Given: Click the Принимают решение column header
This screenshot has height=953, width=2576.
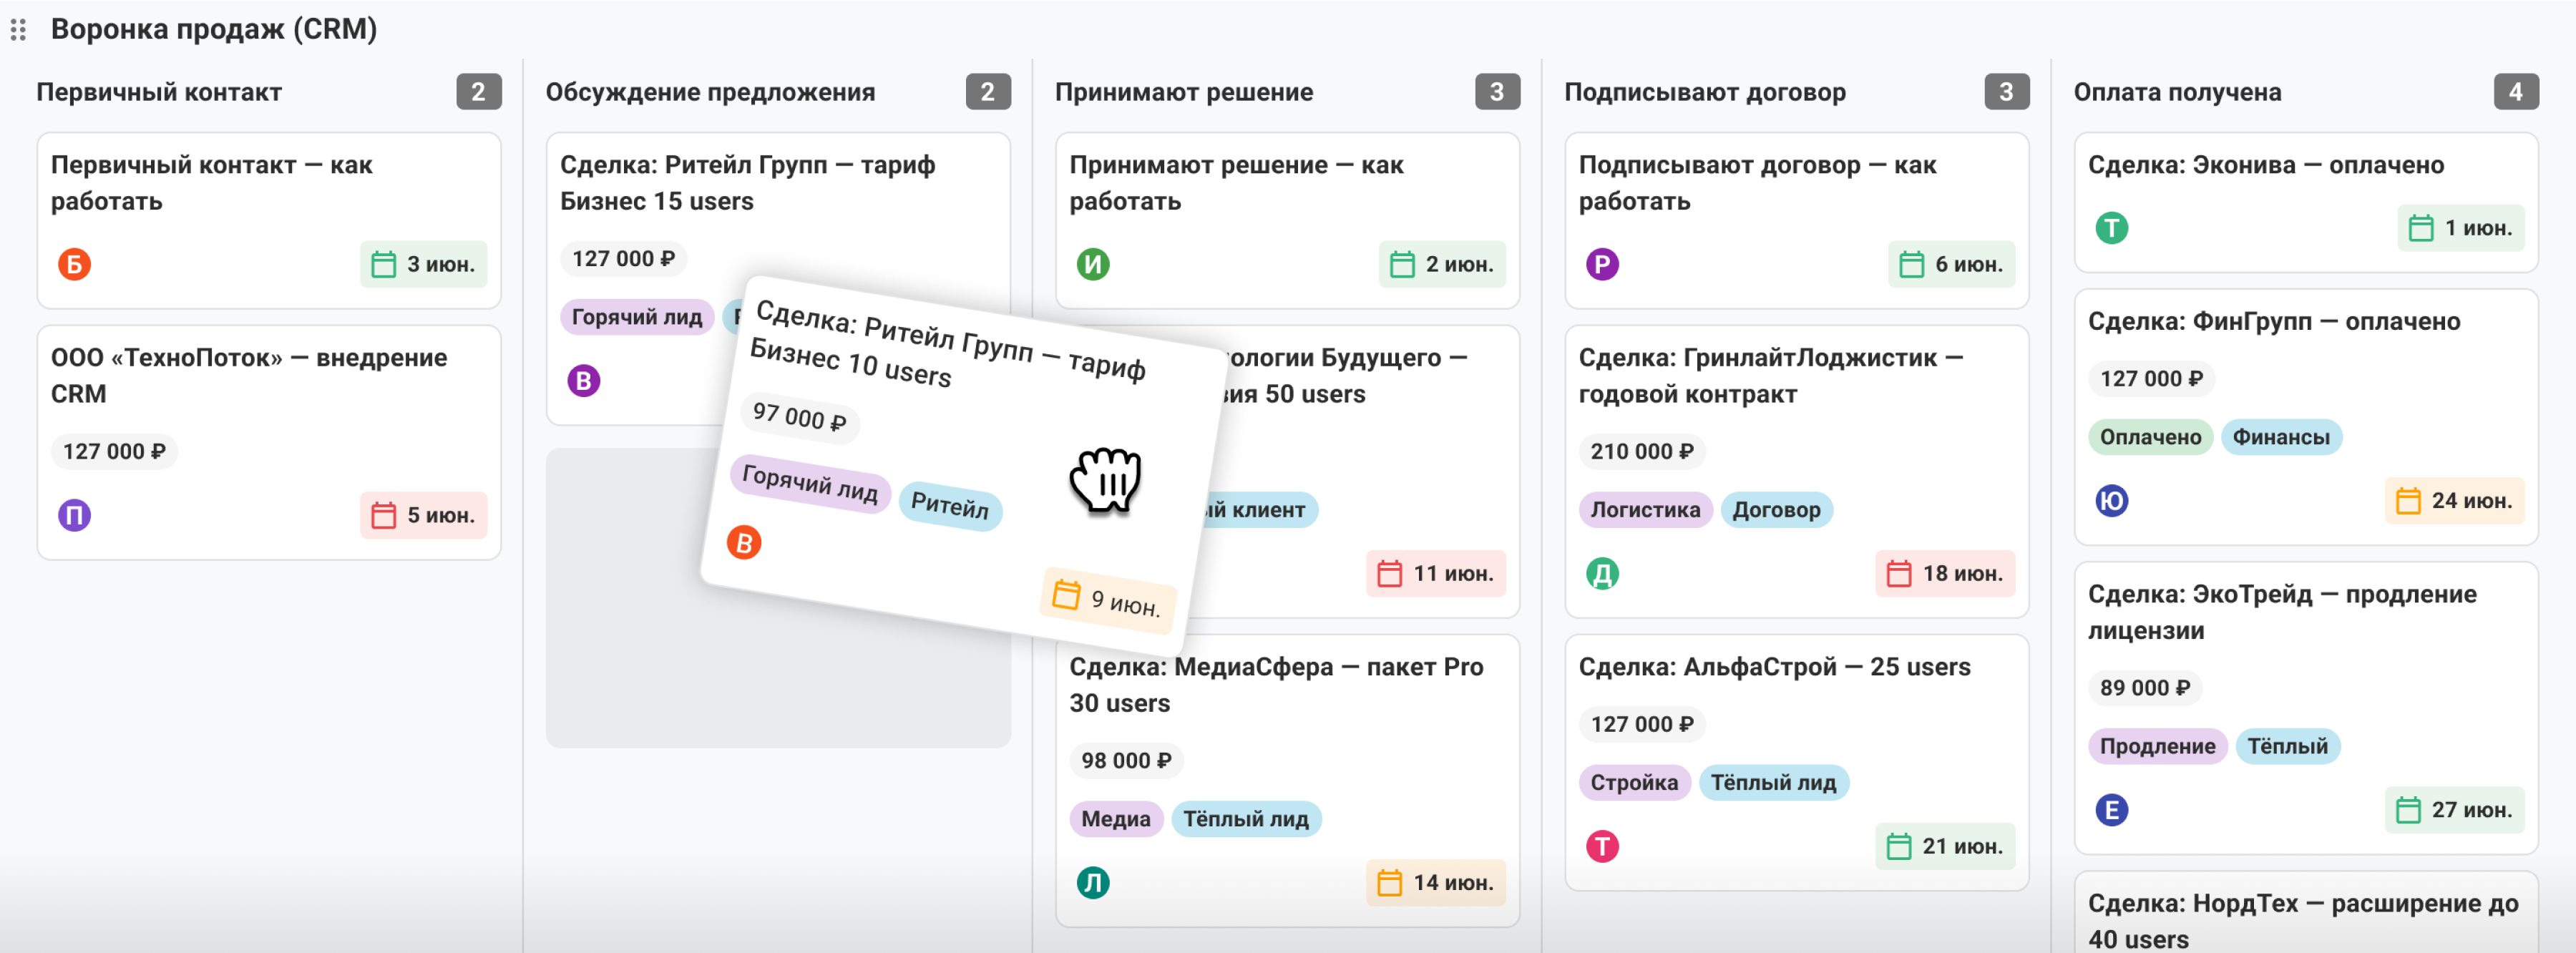Looking at the screenshot, I should 1183,92.
